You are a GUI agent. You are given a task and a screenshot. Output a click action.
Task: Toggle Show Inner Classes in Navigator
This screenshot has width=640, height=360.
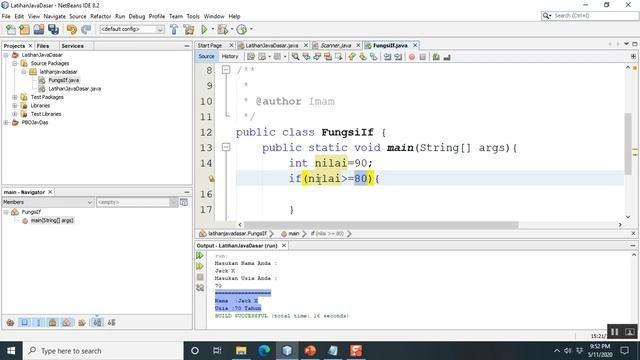click(67, 322)
